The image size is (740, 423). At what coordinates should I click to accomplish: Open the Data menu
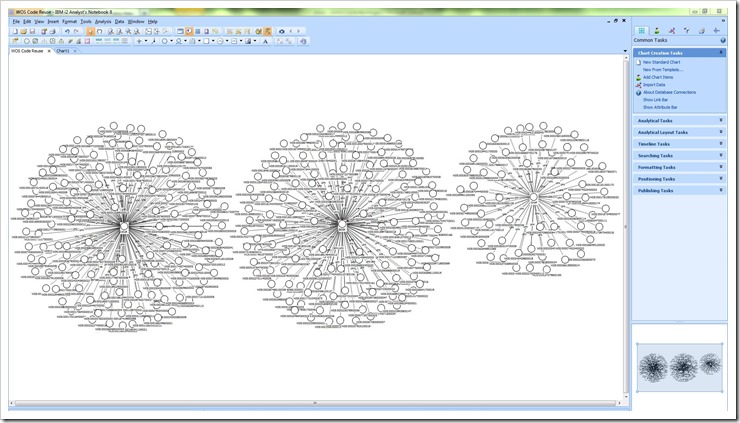coord(119,22)
